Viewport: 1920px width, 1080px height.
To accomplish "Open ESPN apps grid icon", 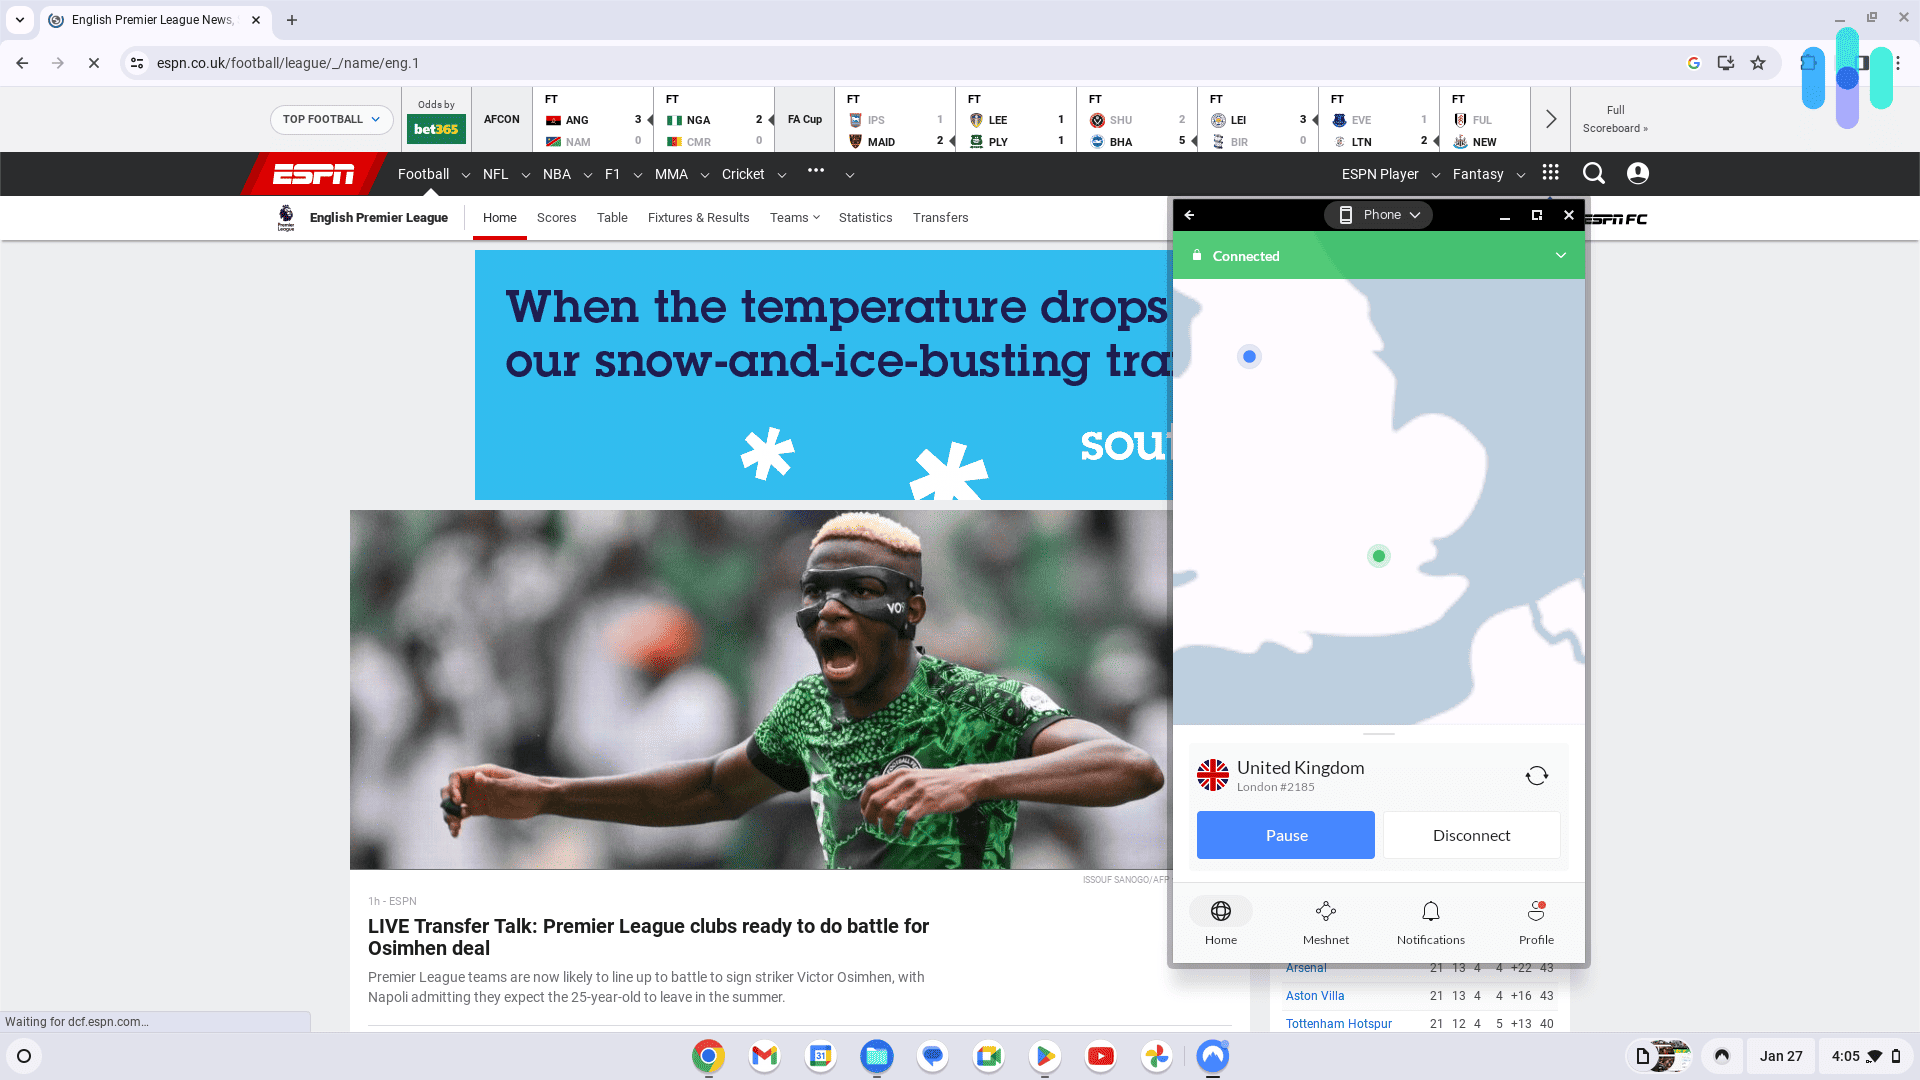I will coord(1551,173).
